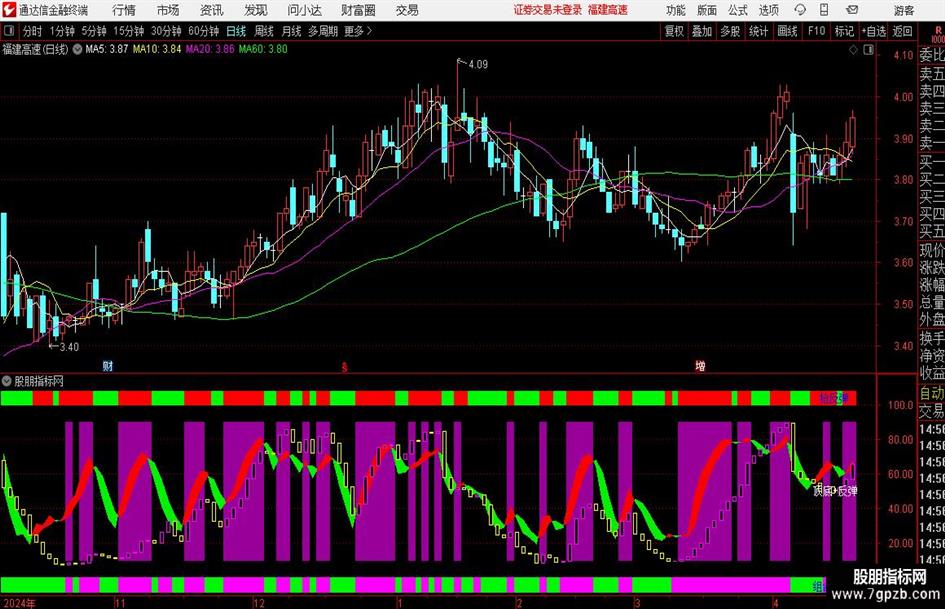Switch to 1分钟 chart period

62,31
